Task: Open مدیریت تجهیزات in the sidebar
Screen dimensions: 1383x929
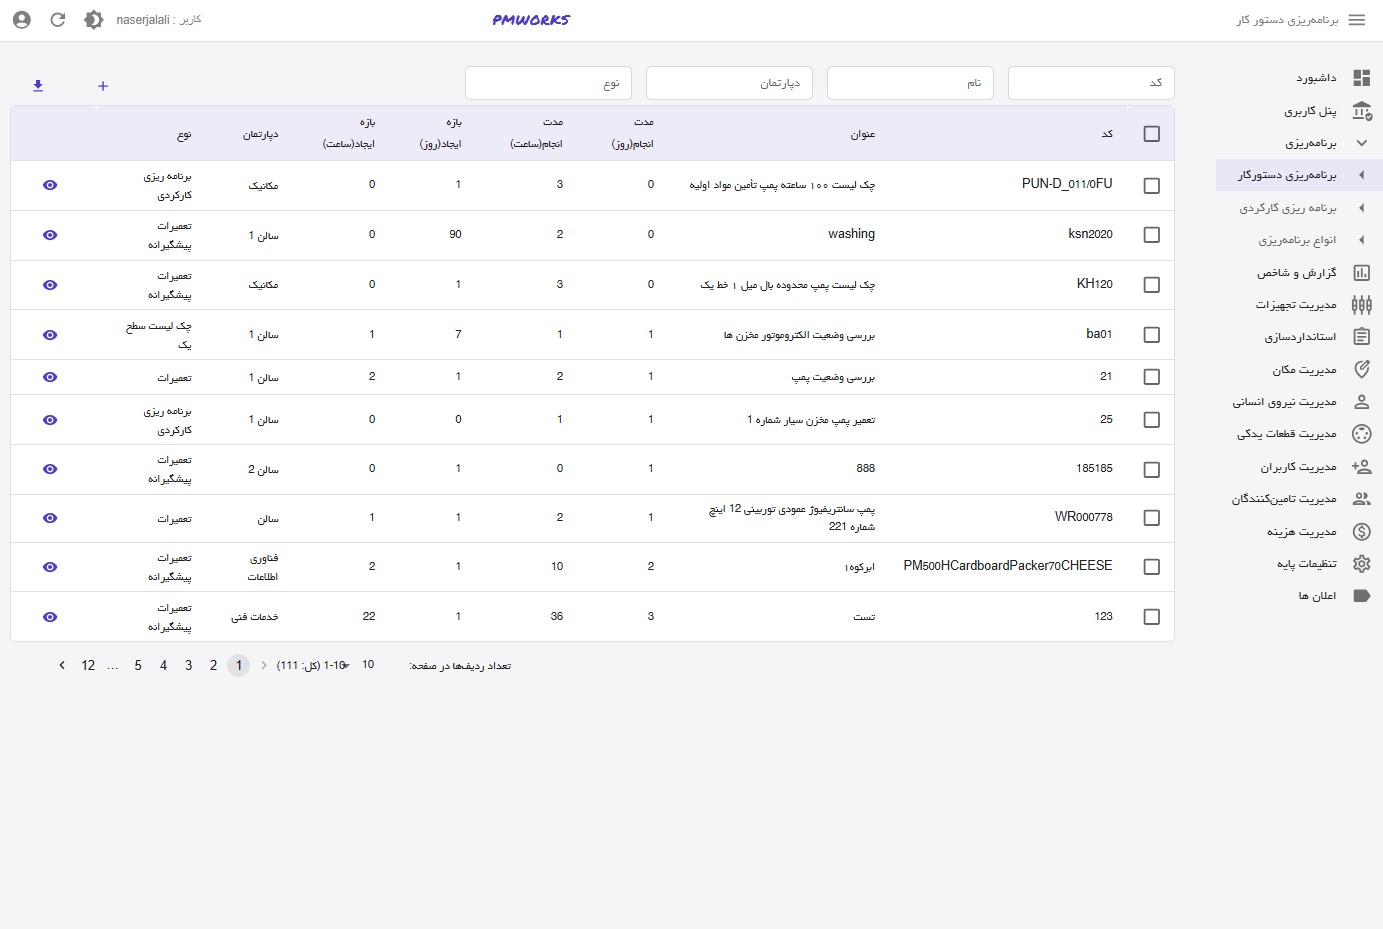Action: click(x=1296, y=305)
